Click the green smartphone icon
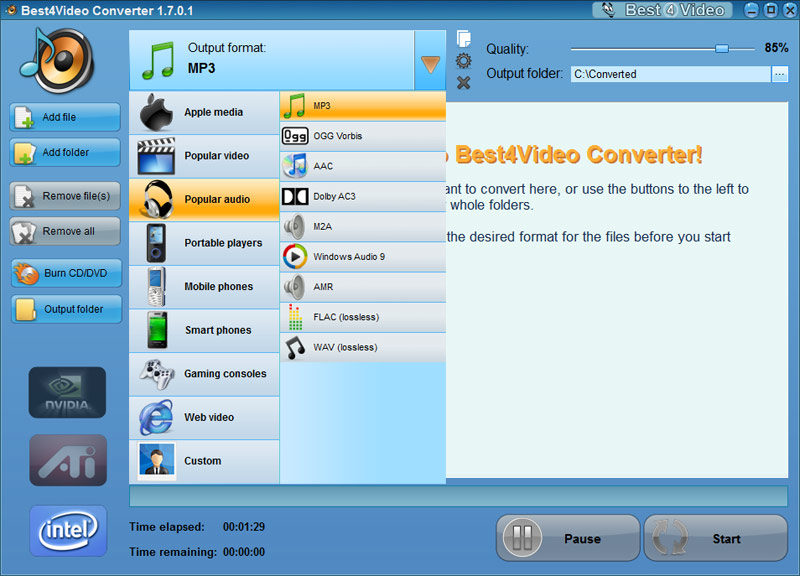800x576 pixels. (157, 331)
